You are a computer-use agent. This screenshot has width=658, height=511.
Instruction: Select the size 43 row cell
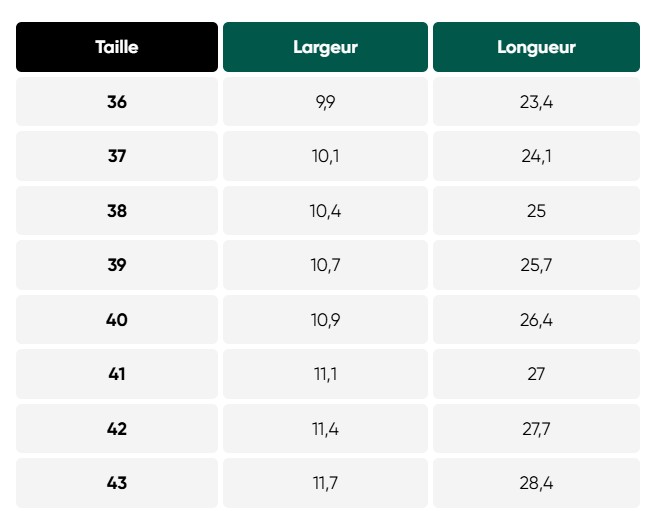point(117,483)
